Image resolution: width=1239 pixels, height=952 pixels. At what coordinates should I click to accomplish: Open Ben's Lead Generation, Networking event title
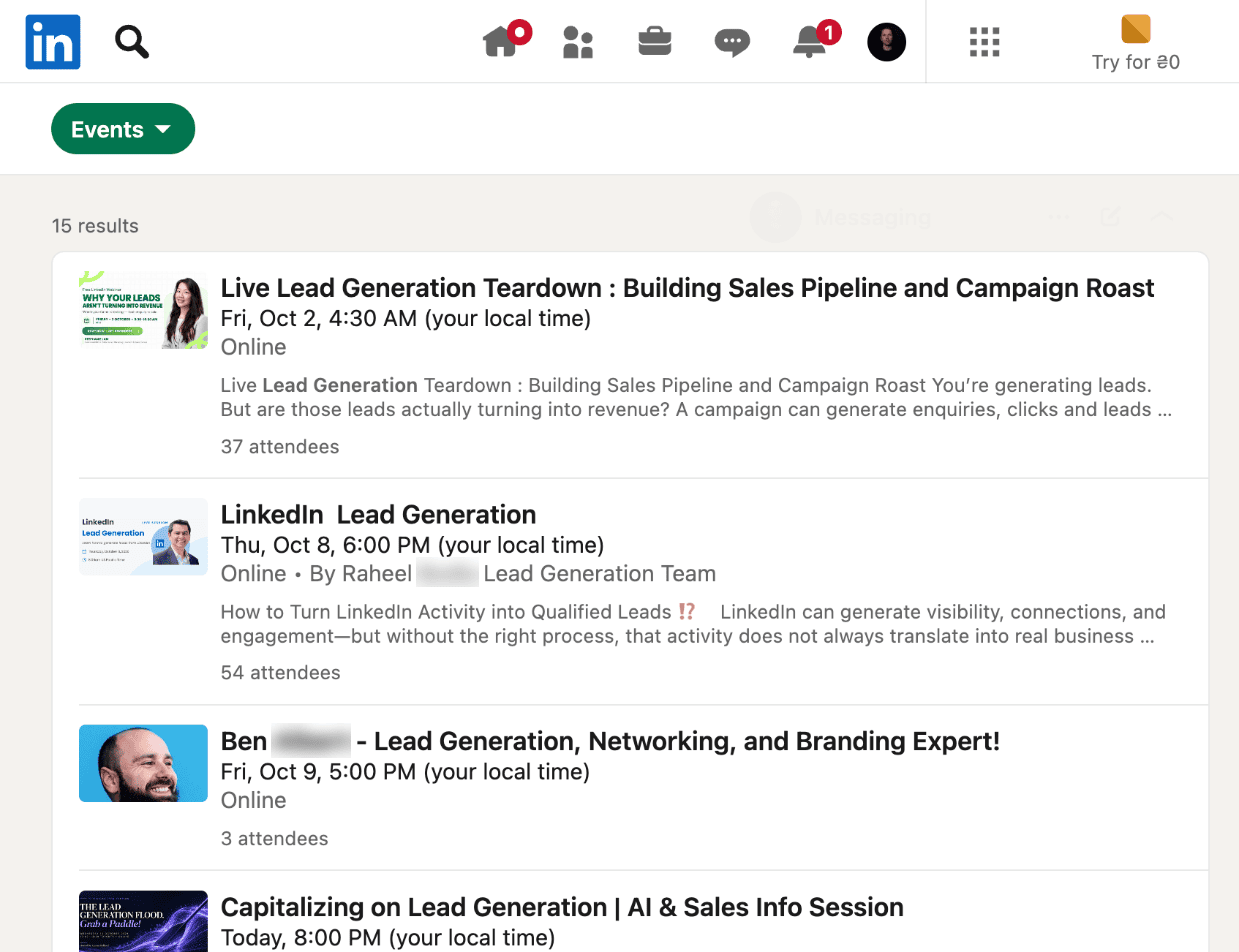610,742
